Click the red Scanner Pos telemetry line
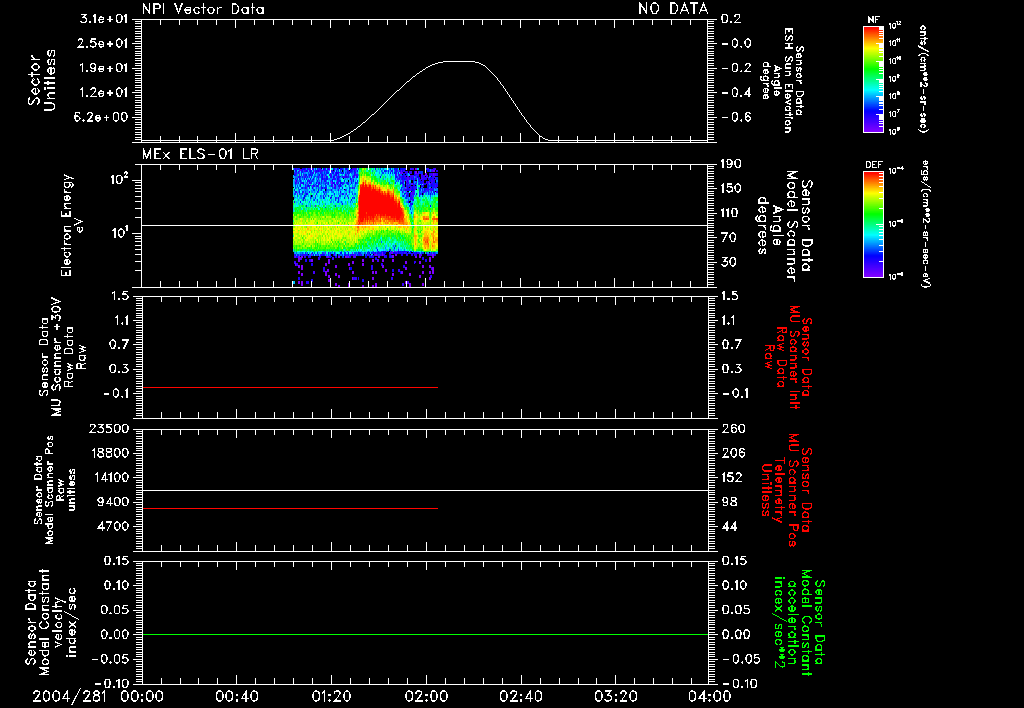Viewport: 1024px width, 708px height. (290, 508)
